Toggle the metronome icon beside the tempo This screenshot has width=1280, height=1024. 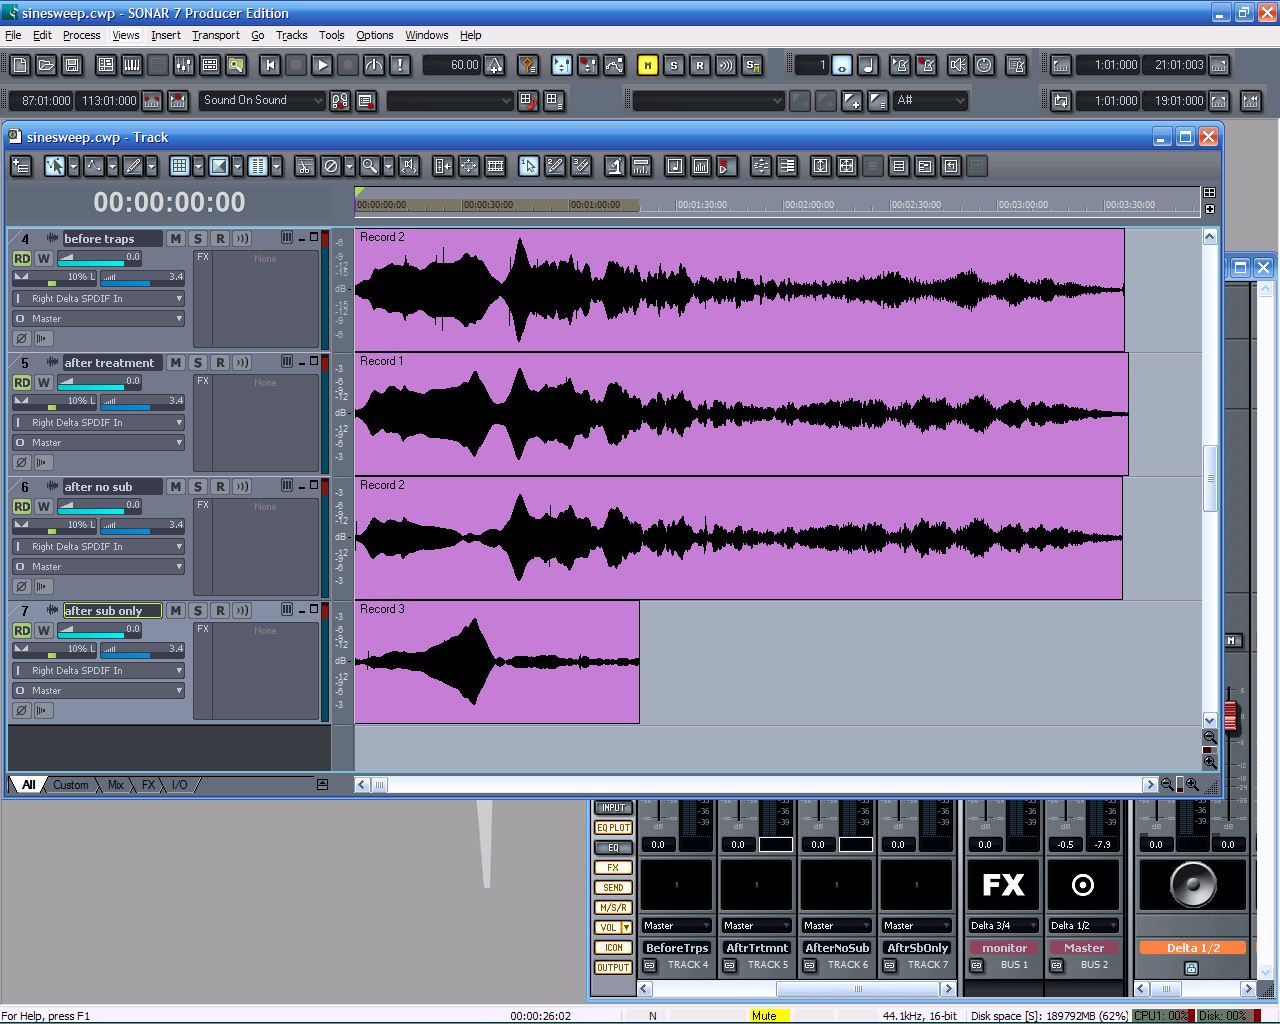pos(494,65)
